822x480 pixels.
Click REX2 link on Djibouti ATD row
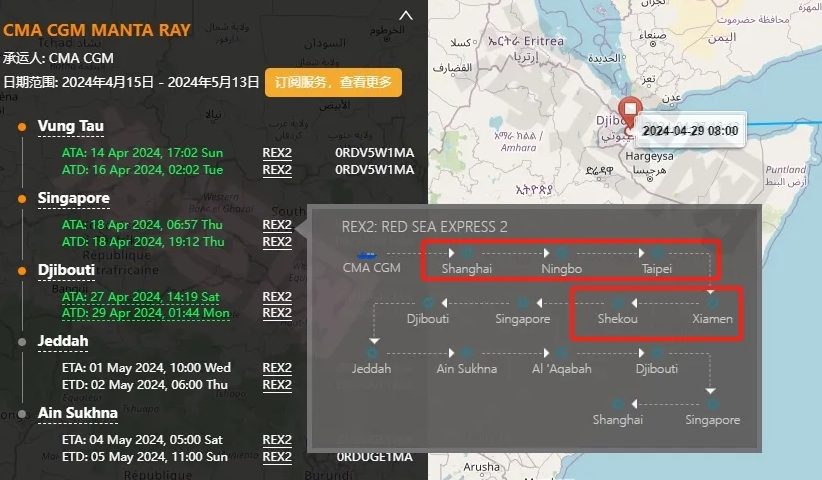pyautogui.click(x=277, y=313)
